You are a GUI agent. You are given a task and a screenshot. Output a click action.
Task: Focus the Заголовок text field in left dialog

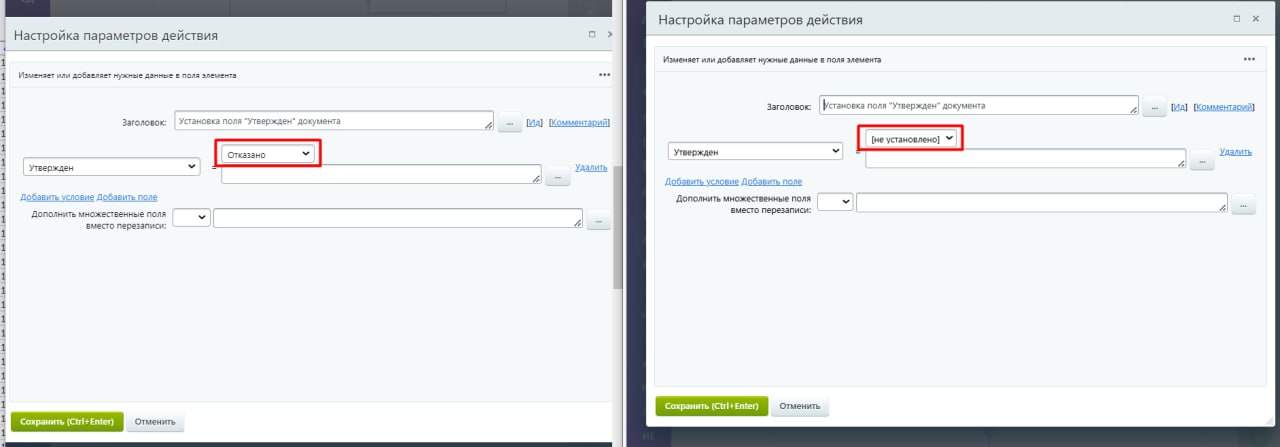point(334,121)
